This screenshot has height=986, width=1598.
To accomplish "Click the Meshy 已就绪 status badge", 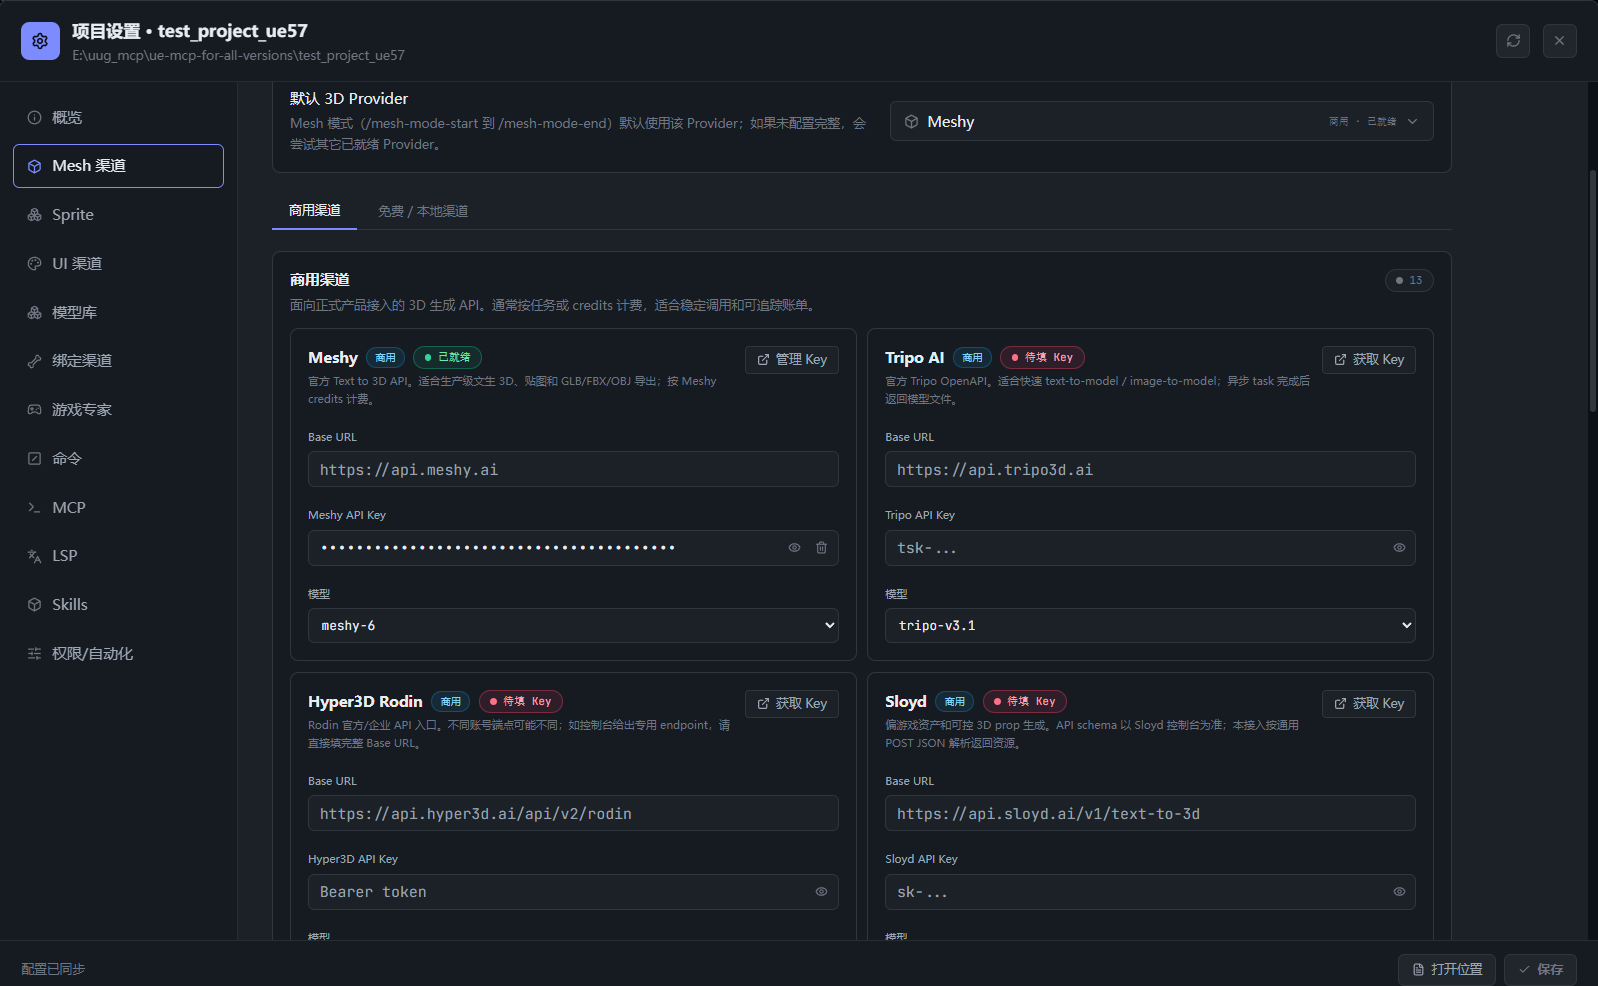I will 447,358.
